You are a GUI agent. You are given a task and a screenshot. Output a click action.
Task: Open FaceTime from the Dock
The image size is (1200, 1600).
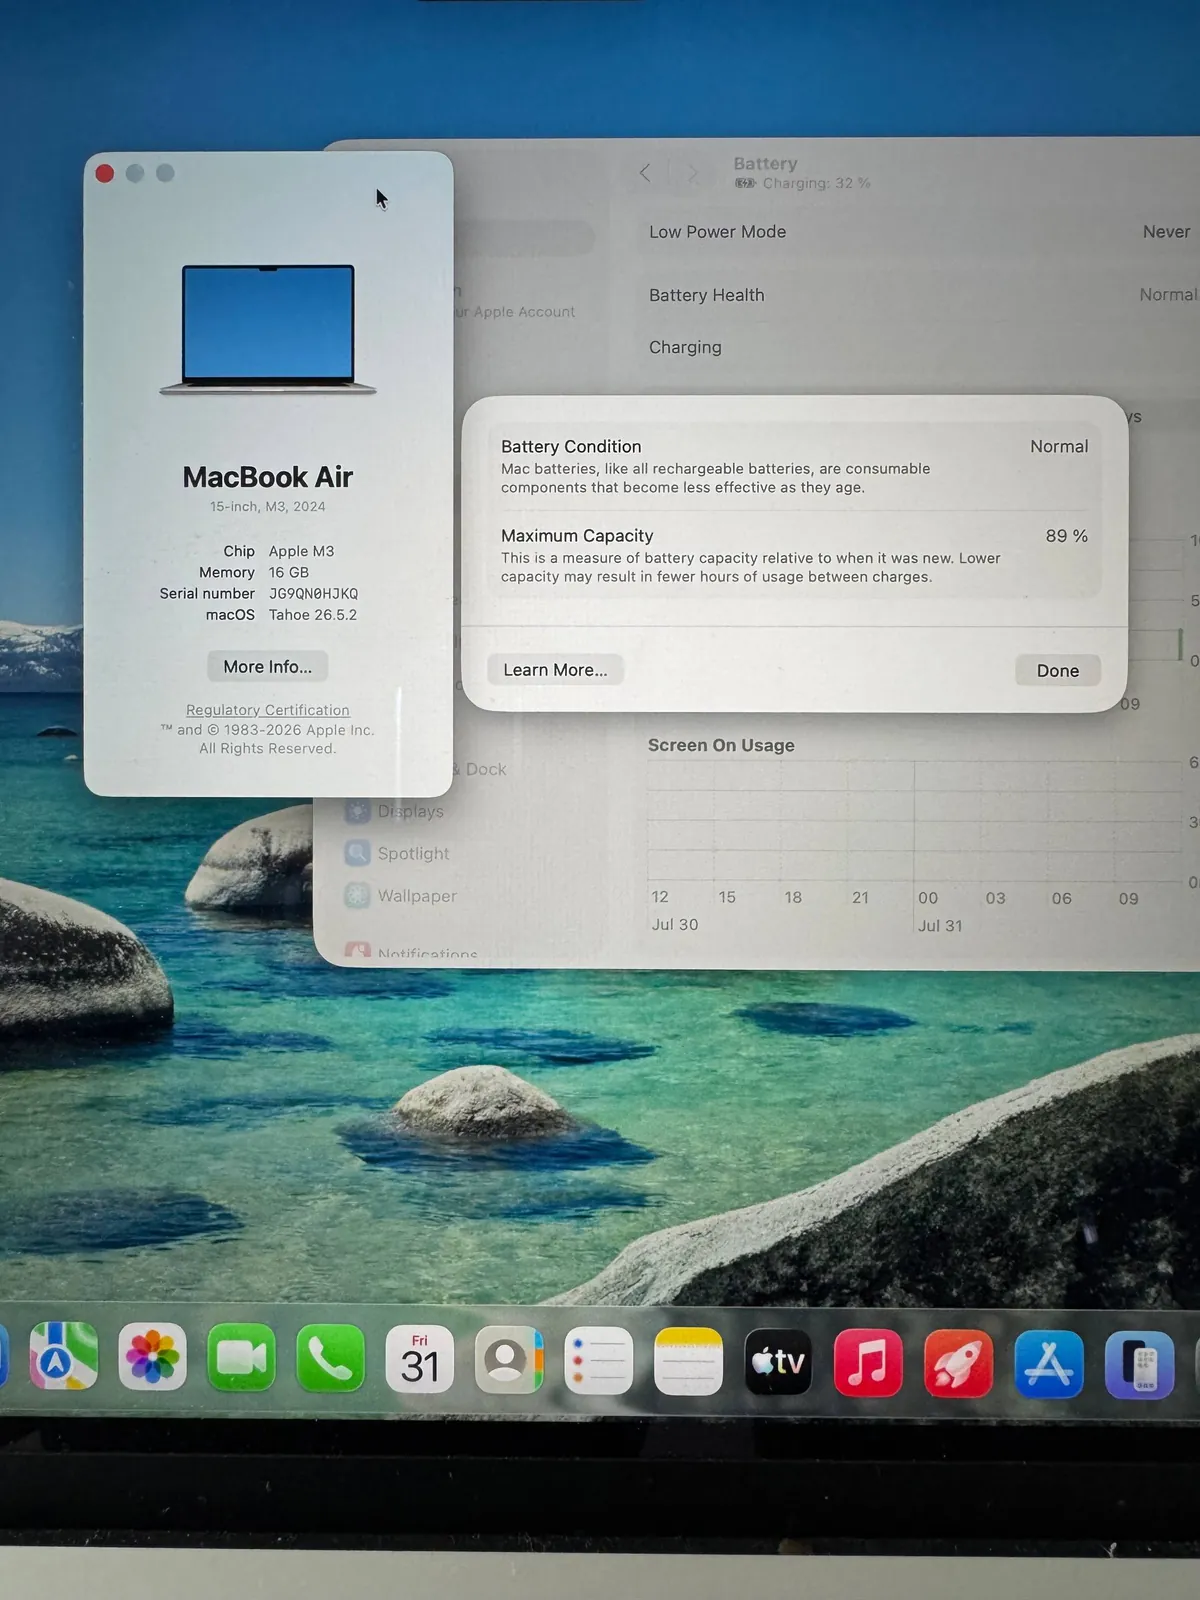coord(241,1357)
